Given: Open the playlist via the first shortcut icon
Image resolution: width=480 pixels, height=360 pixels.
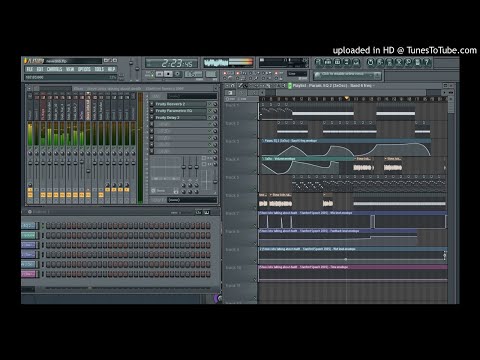Looking at the screenshot, I should pyautogui.click(x=318, y=62).
